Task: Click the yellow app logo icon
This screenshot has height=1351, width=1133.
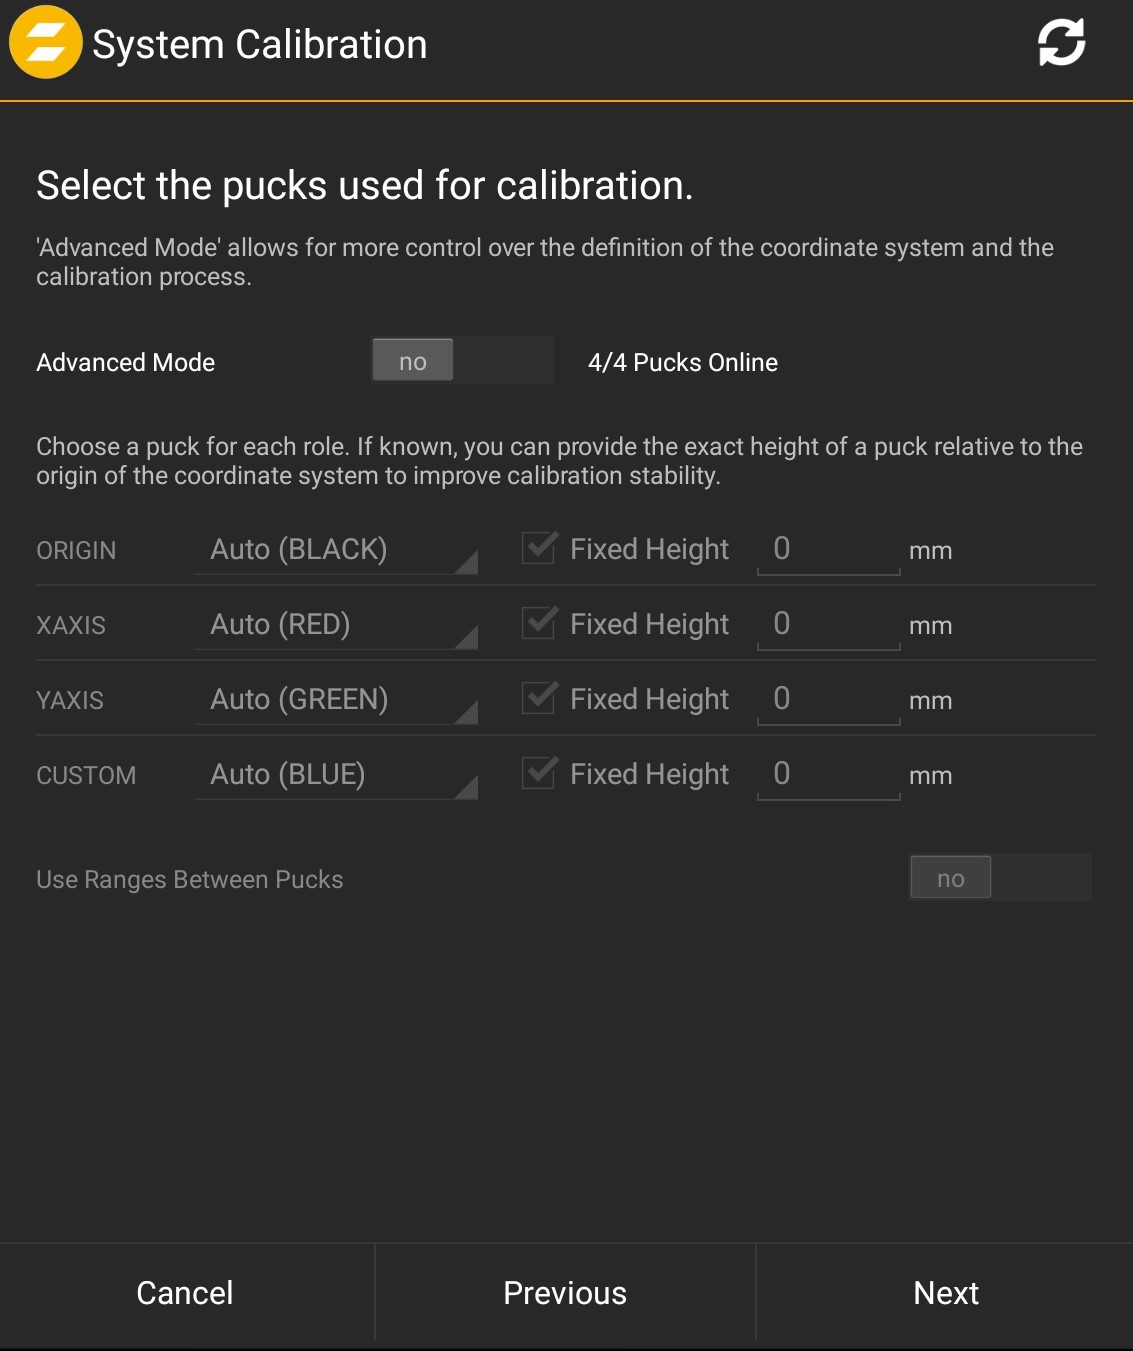Action: pyautogui.click(x=45, y=42)
